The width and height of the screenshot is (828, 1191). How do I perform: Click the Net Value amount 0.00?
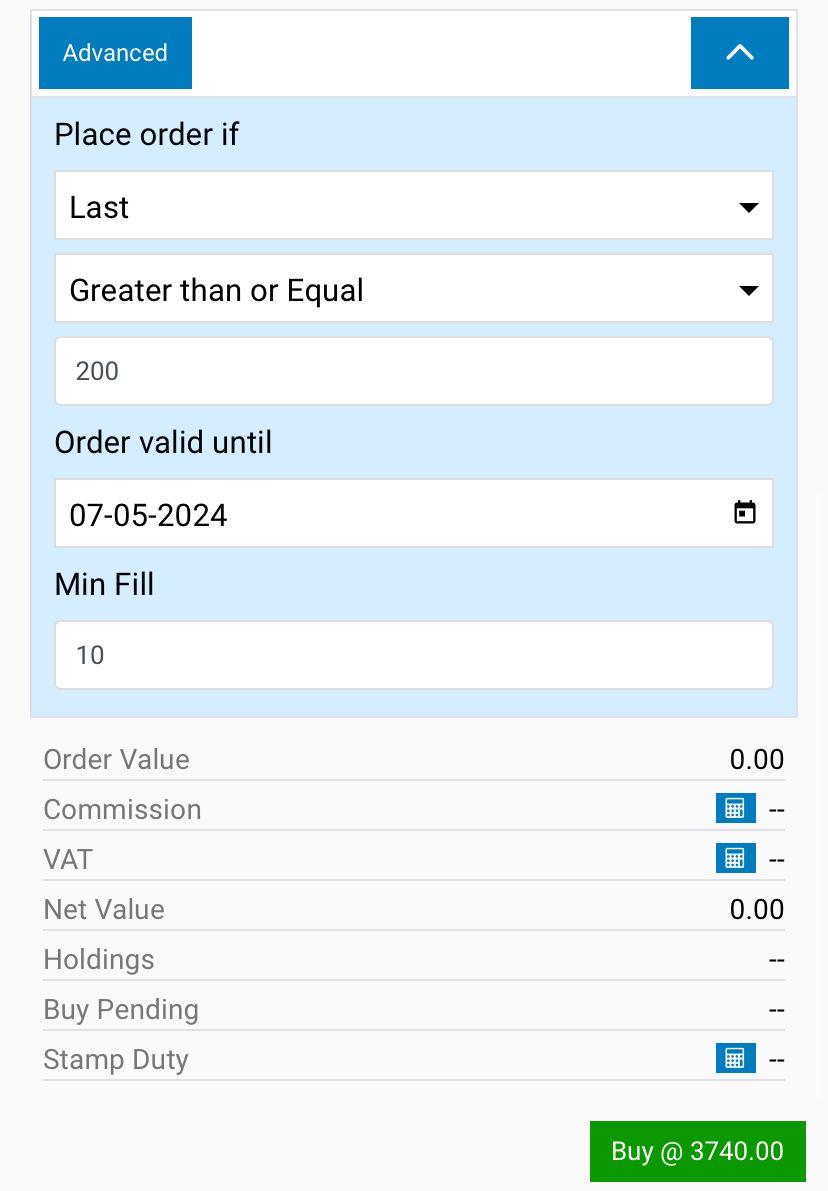pos(757,909)
